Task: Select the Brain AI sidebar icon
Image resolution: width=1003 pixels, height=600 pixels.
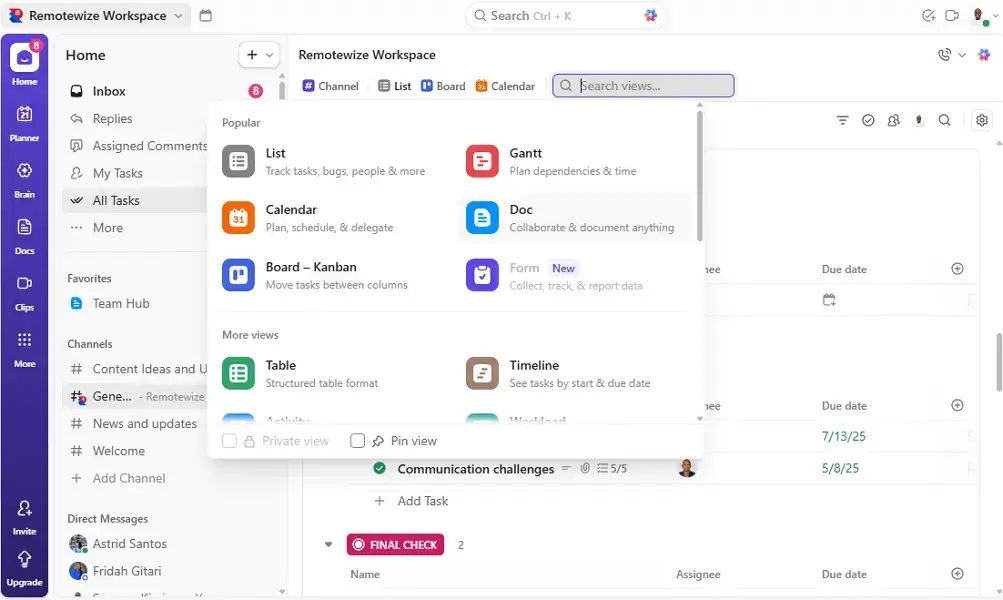Action: click(23, 176)
